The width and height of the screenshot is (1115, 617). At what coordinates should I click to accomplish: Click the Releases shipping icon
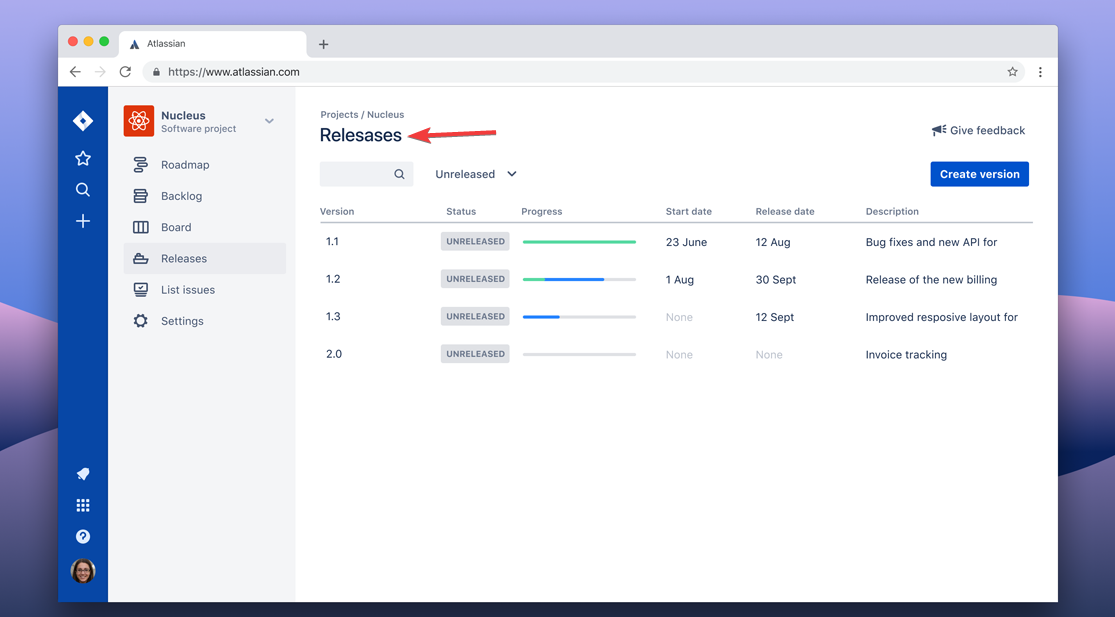click(x=140, y=258)
